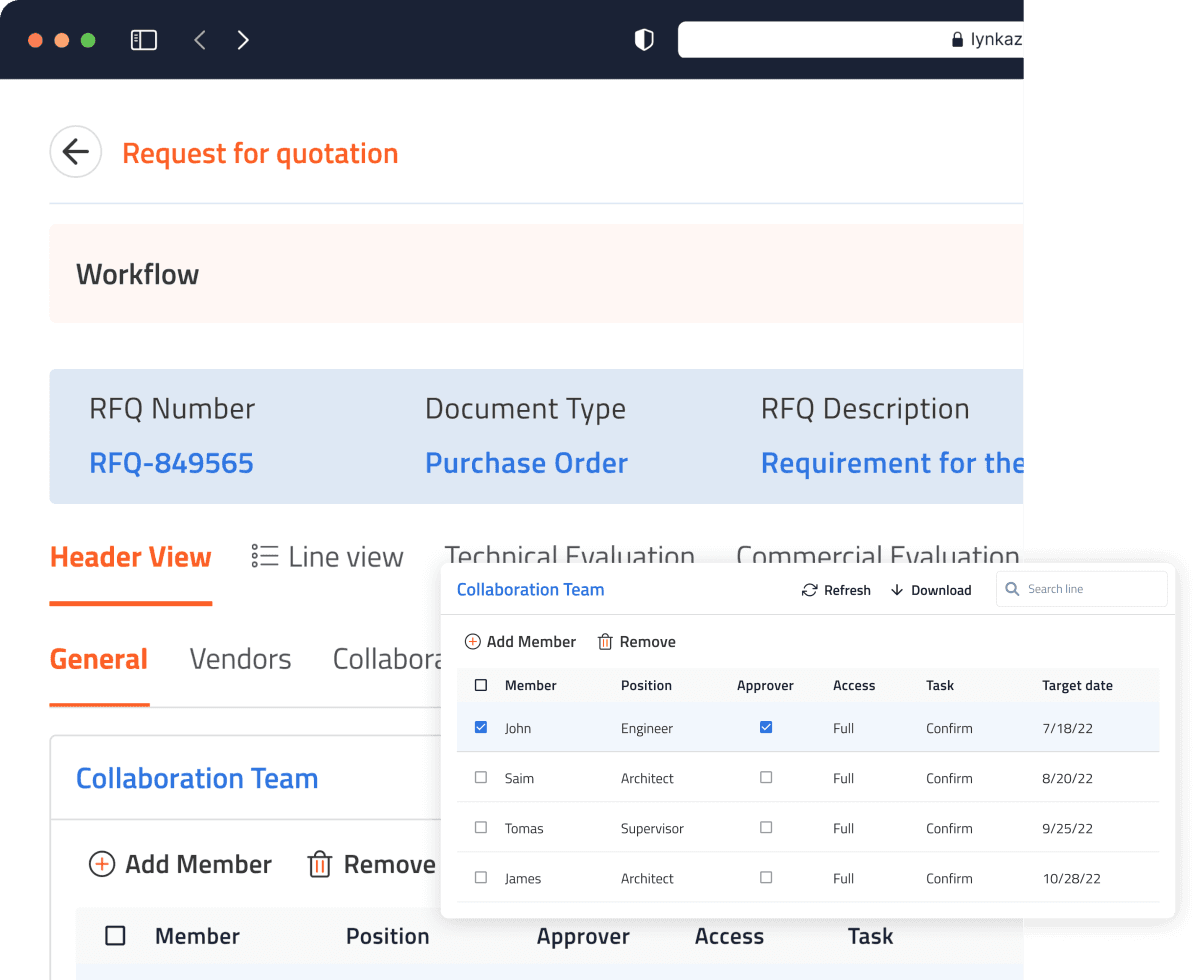The width and height of the screenshot is (1200, 980).
Task: Click plus icon of background Add Member
Action: 102,864
